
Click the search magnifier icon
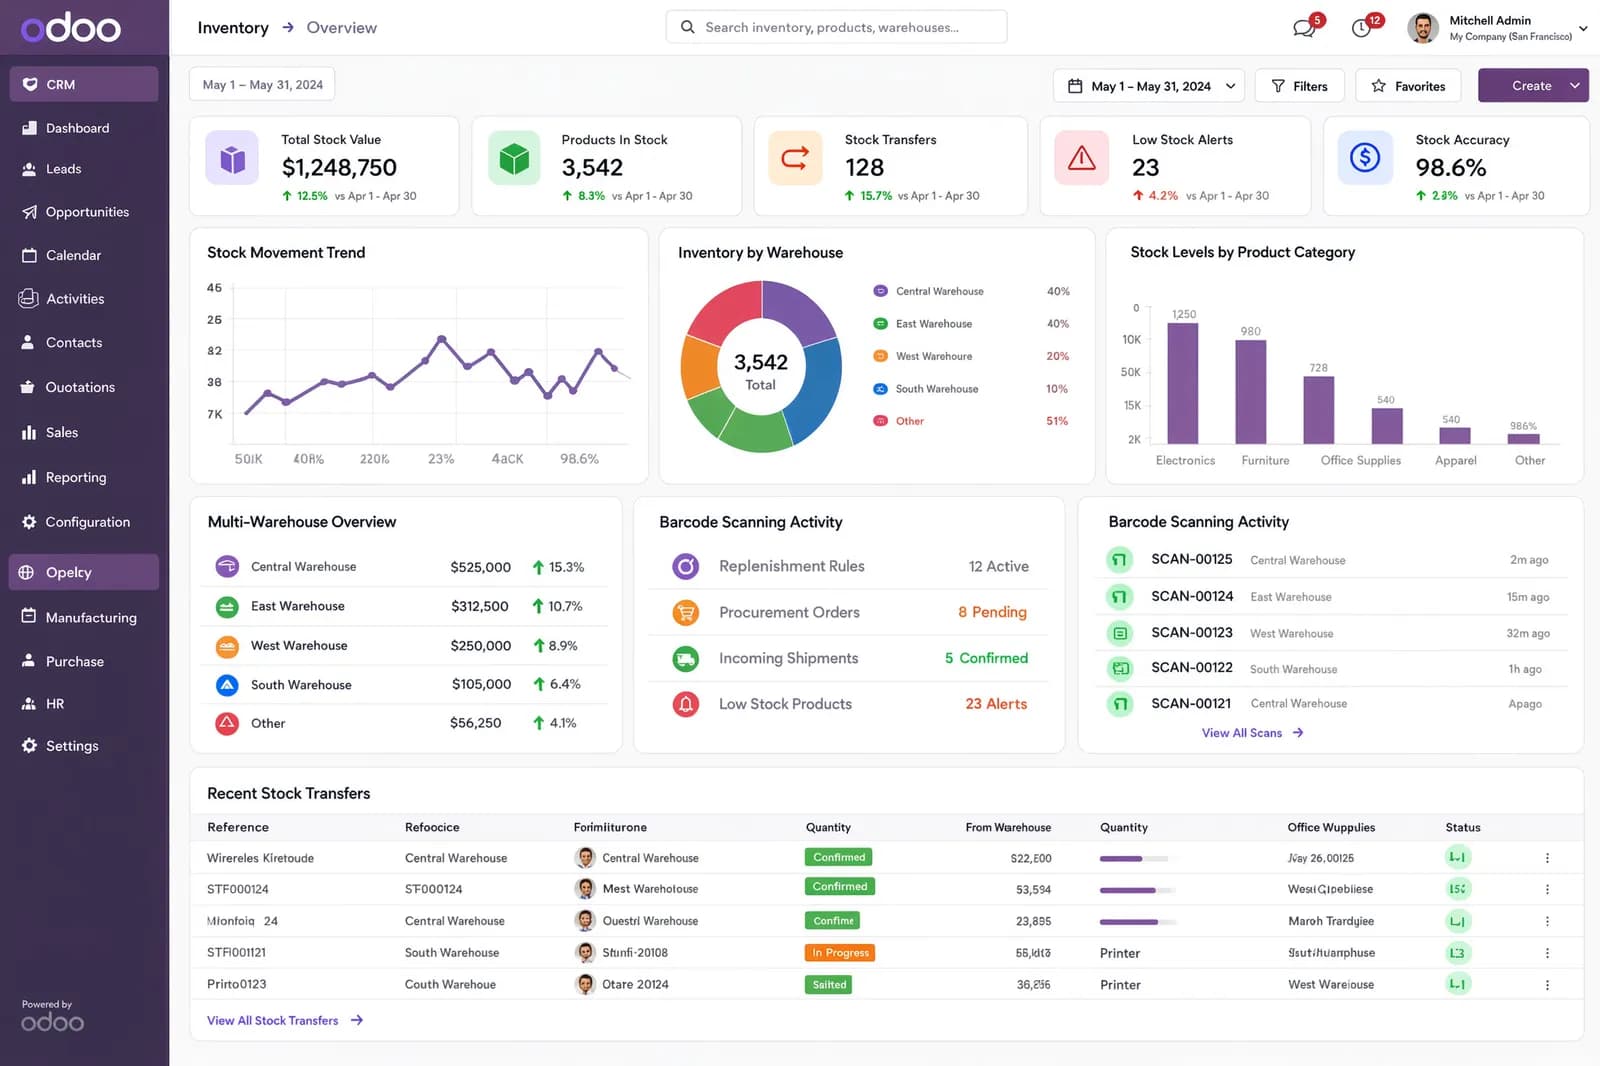coord(688,27)
